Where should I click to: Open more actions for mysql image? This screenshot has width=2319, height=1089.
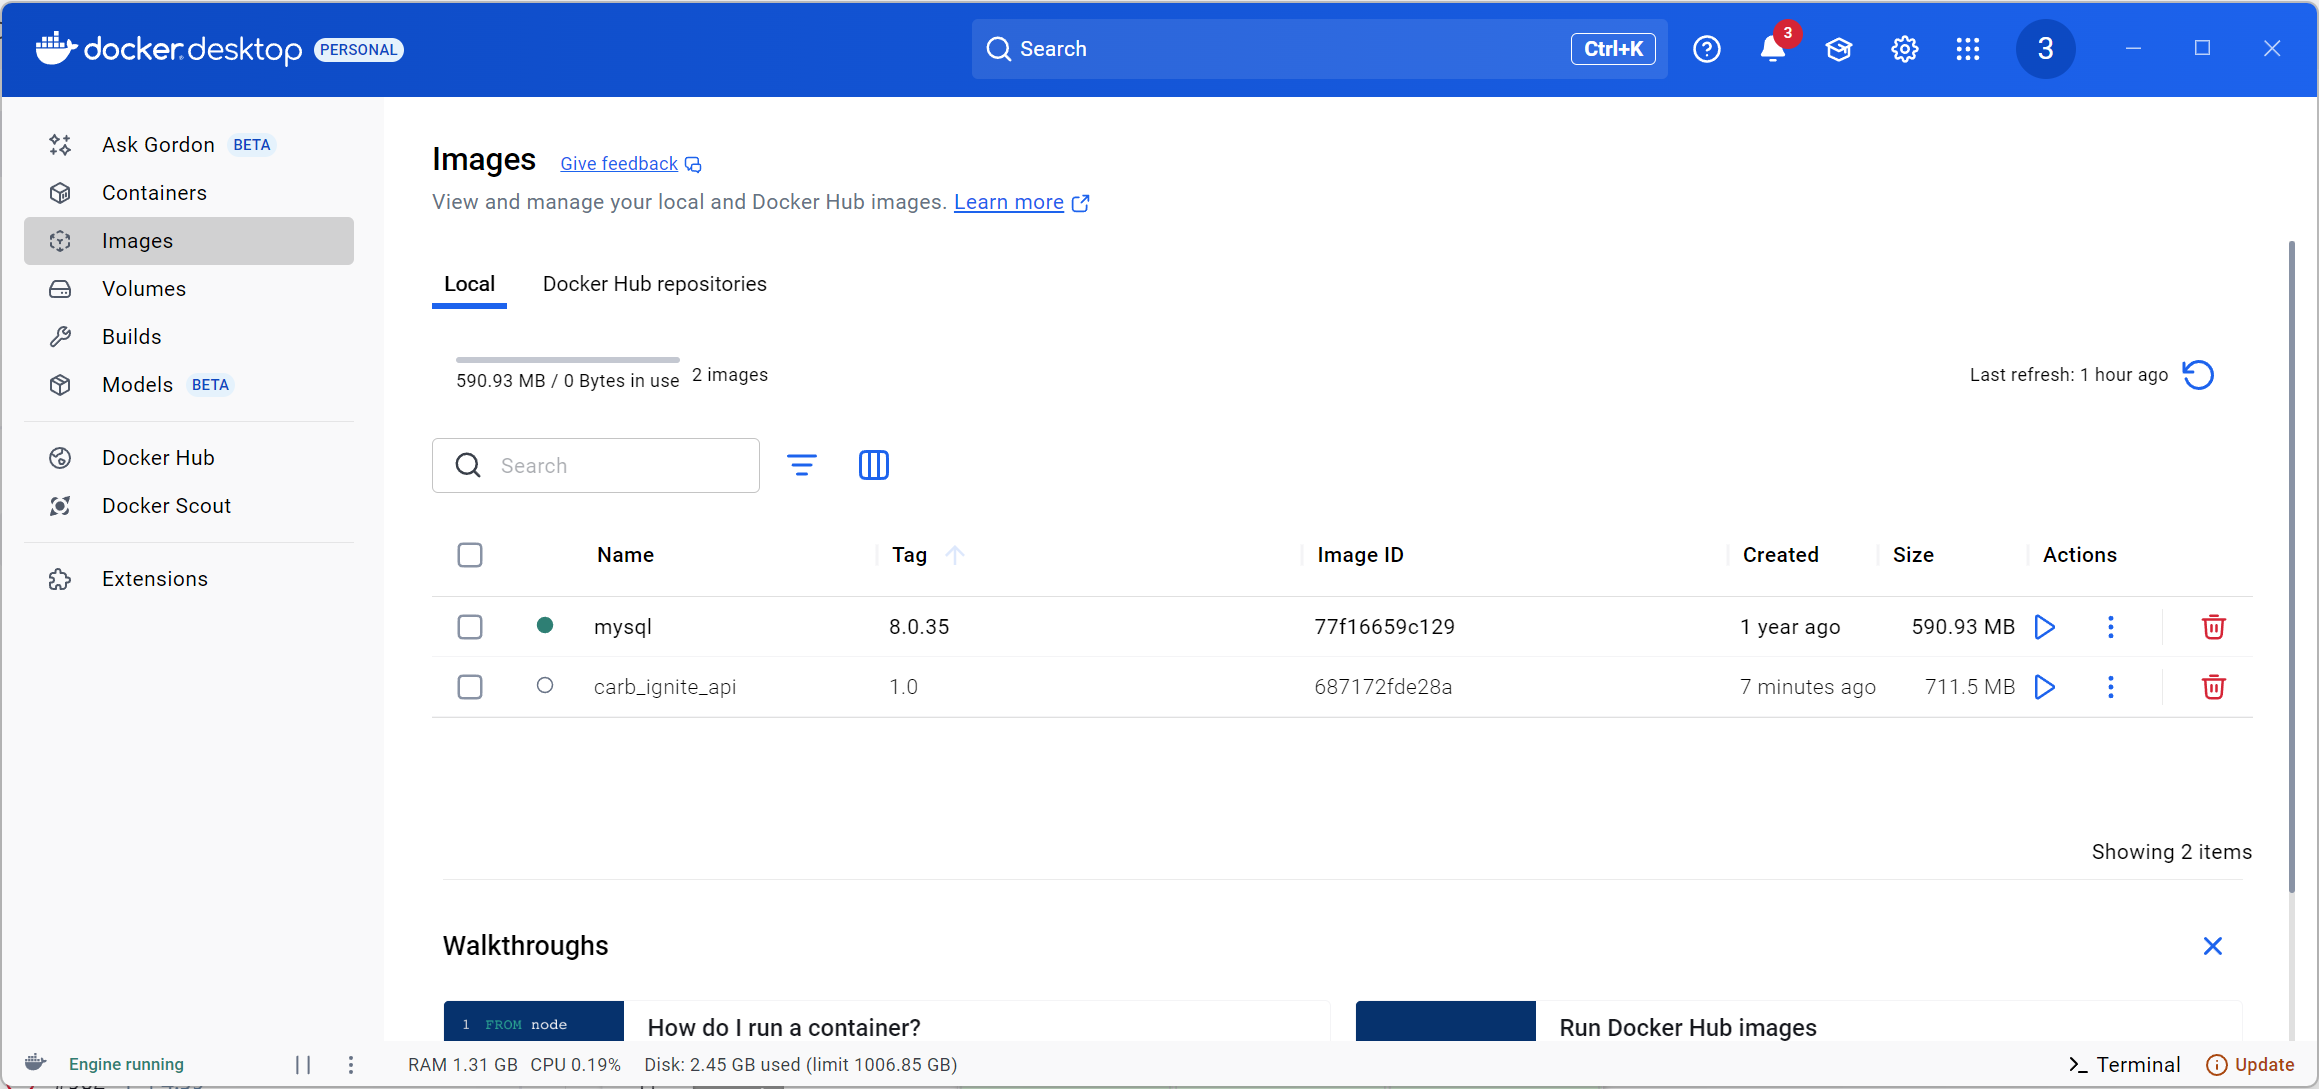click(2110, 627)
